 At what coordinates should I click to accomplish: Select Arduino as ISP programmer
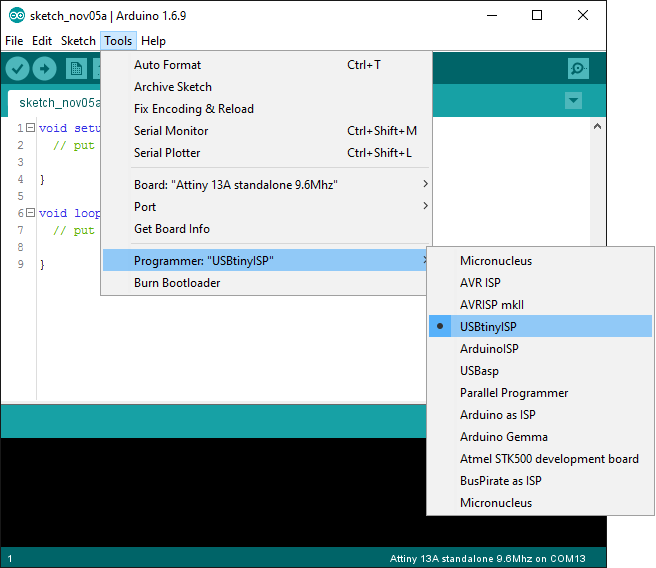point(541,414)
